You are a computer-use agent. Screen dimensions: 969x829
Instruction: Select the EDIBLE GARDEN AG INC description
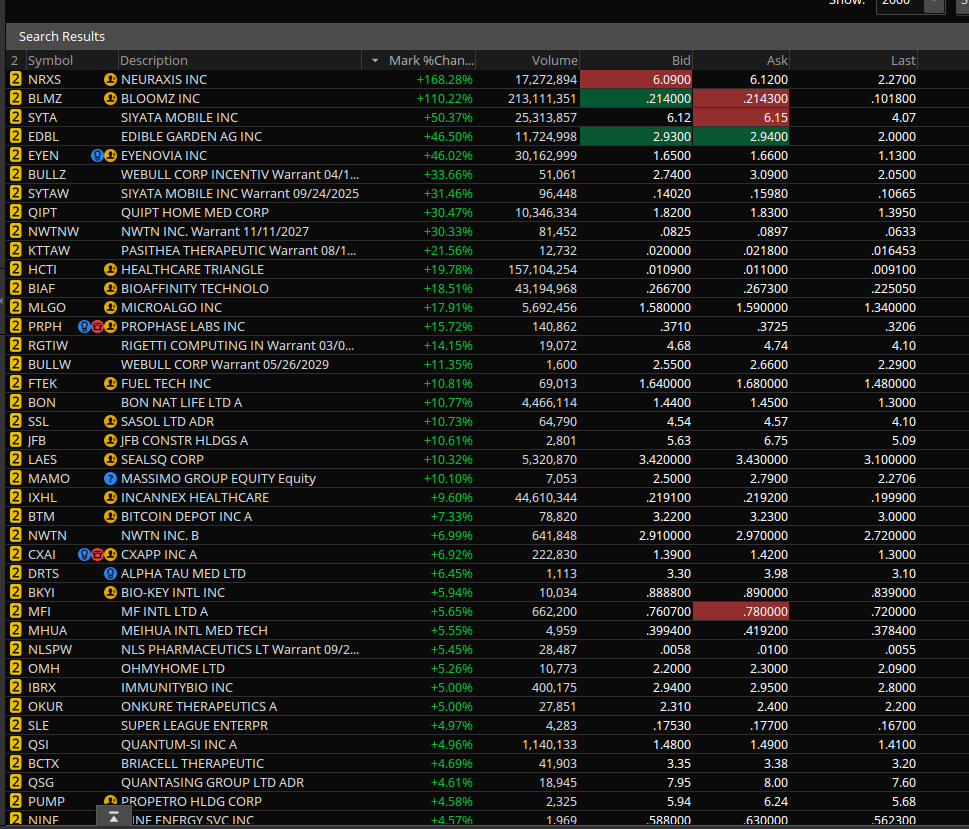[x=192, y=137]
